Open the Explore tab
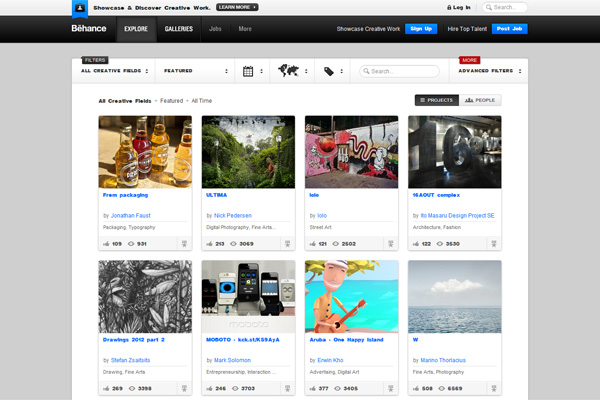600x400 pixels. click(136, 29)
